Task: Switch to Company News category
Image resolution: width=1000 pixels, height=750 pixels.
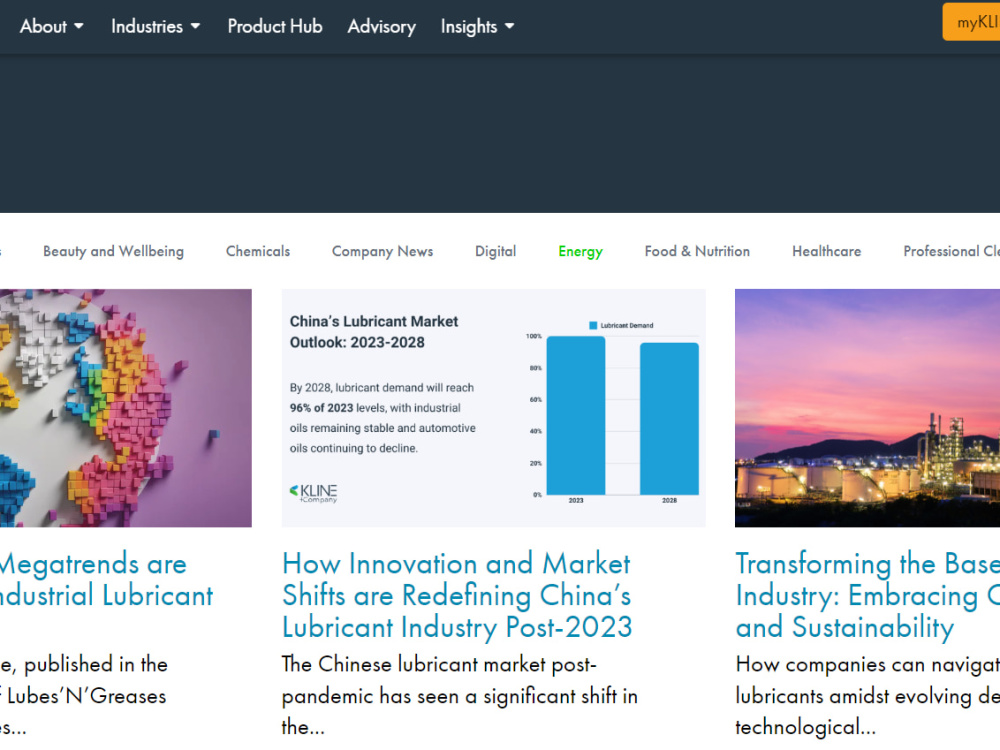Action: 382,251
